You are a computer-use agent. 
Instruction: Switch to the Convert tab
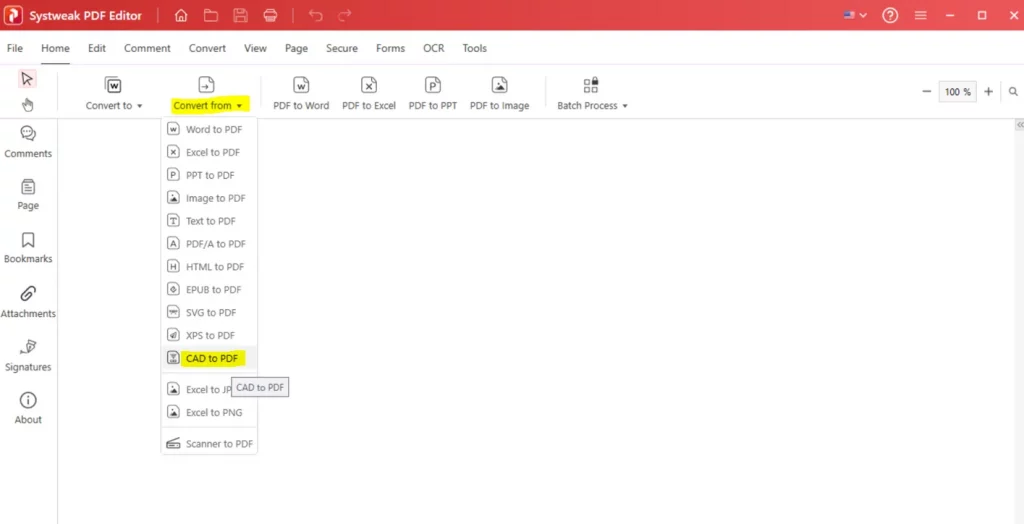point(207,48)
